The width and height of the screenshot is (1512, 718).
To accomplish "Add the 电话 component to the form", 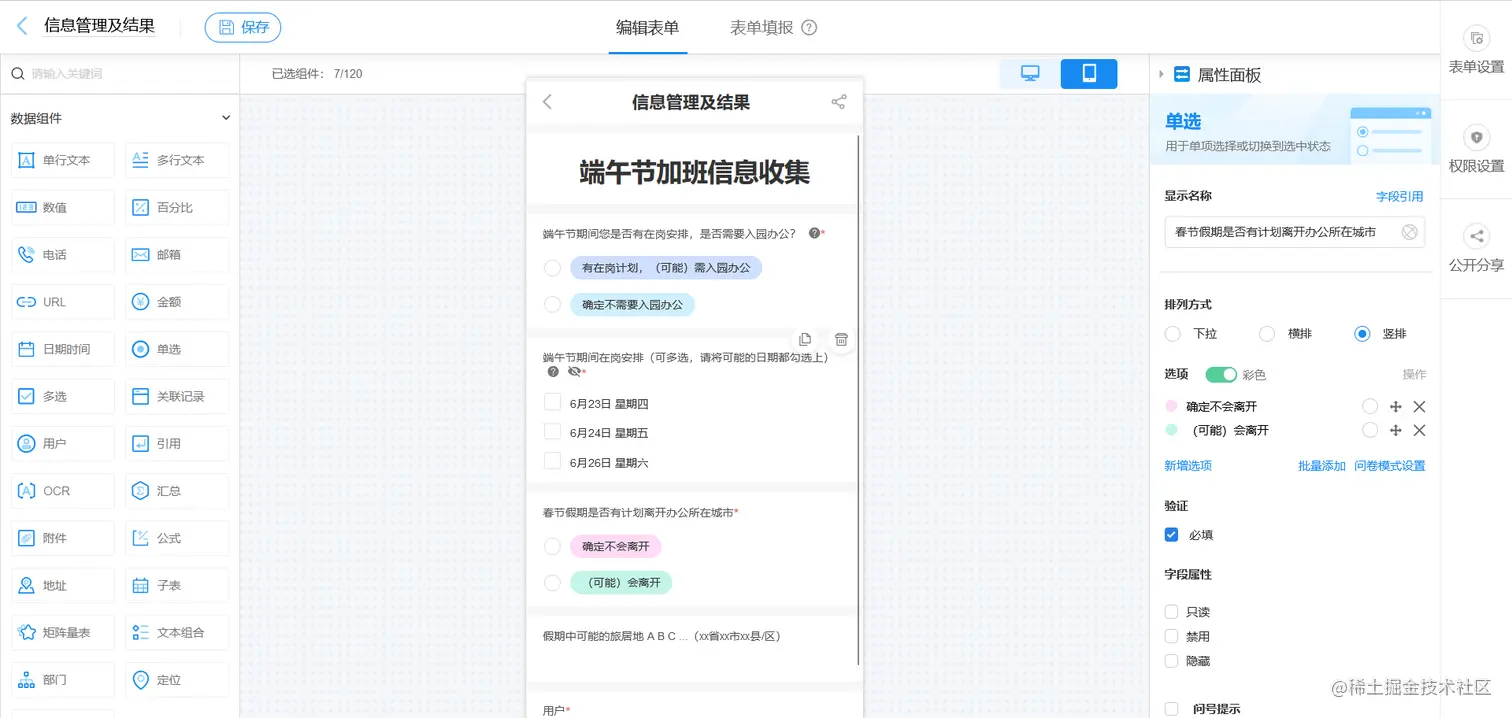I will (62, 254).
